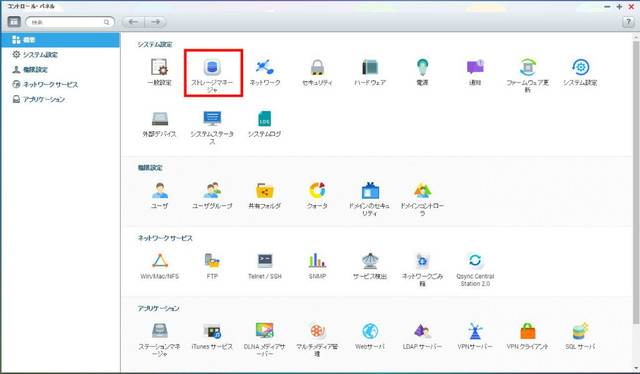Image resolution: width=640 pixels, height=374 pixels.
Task: Maximize the control panel window
Action: tap(620, 7)
